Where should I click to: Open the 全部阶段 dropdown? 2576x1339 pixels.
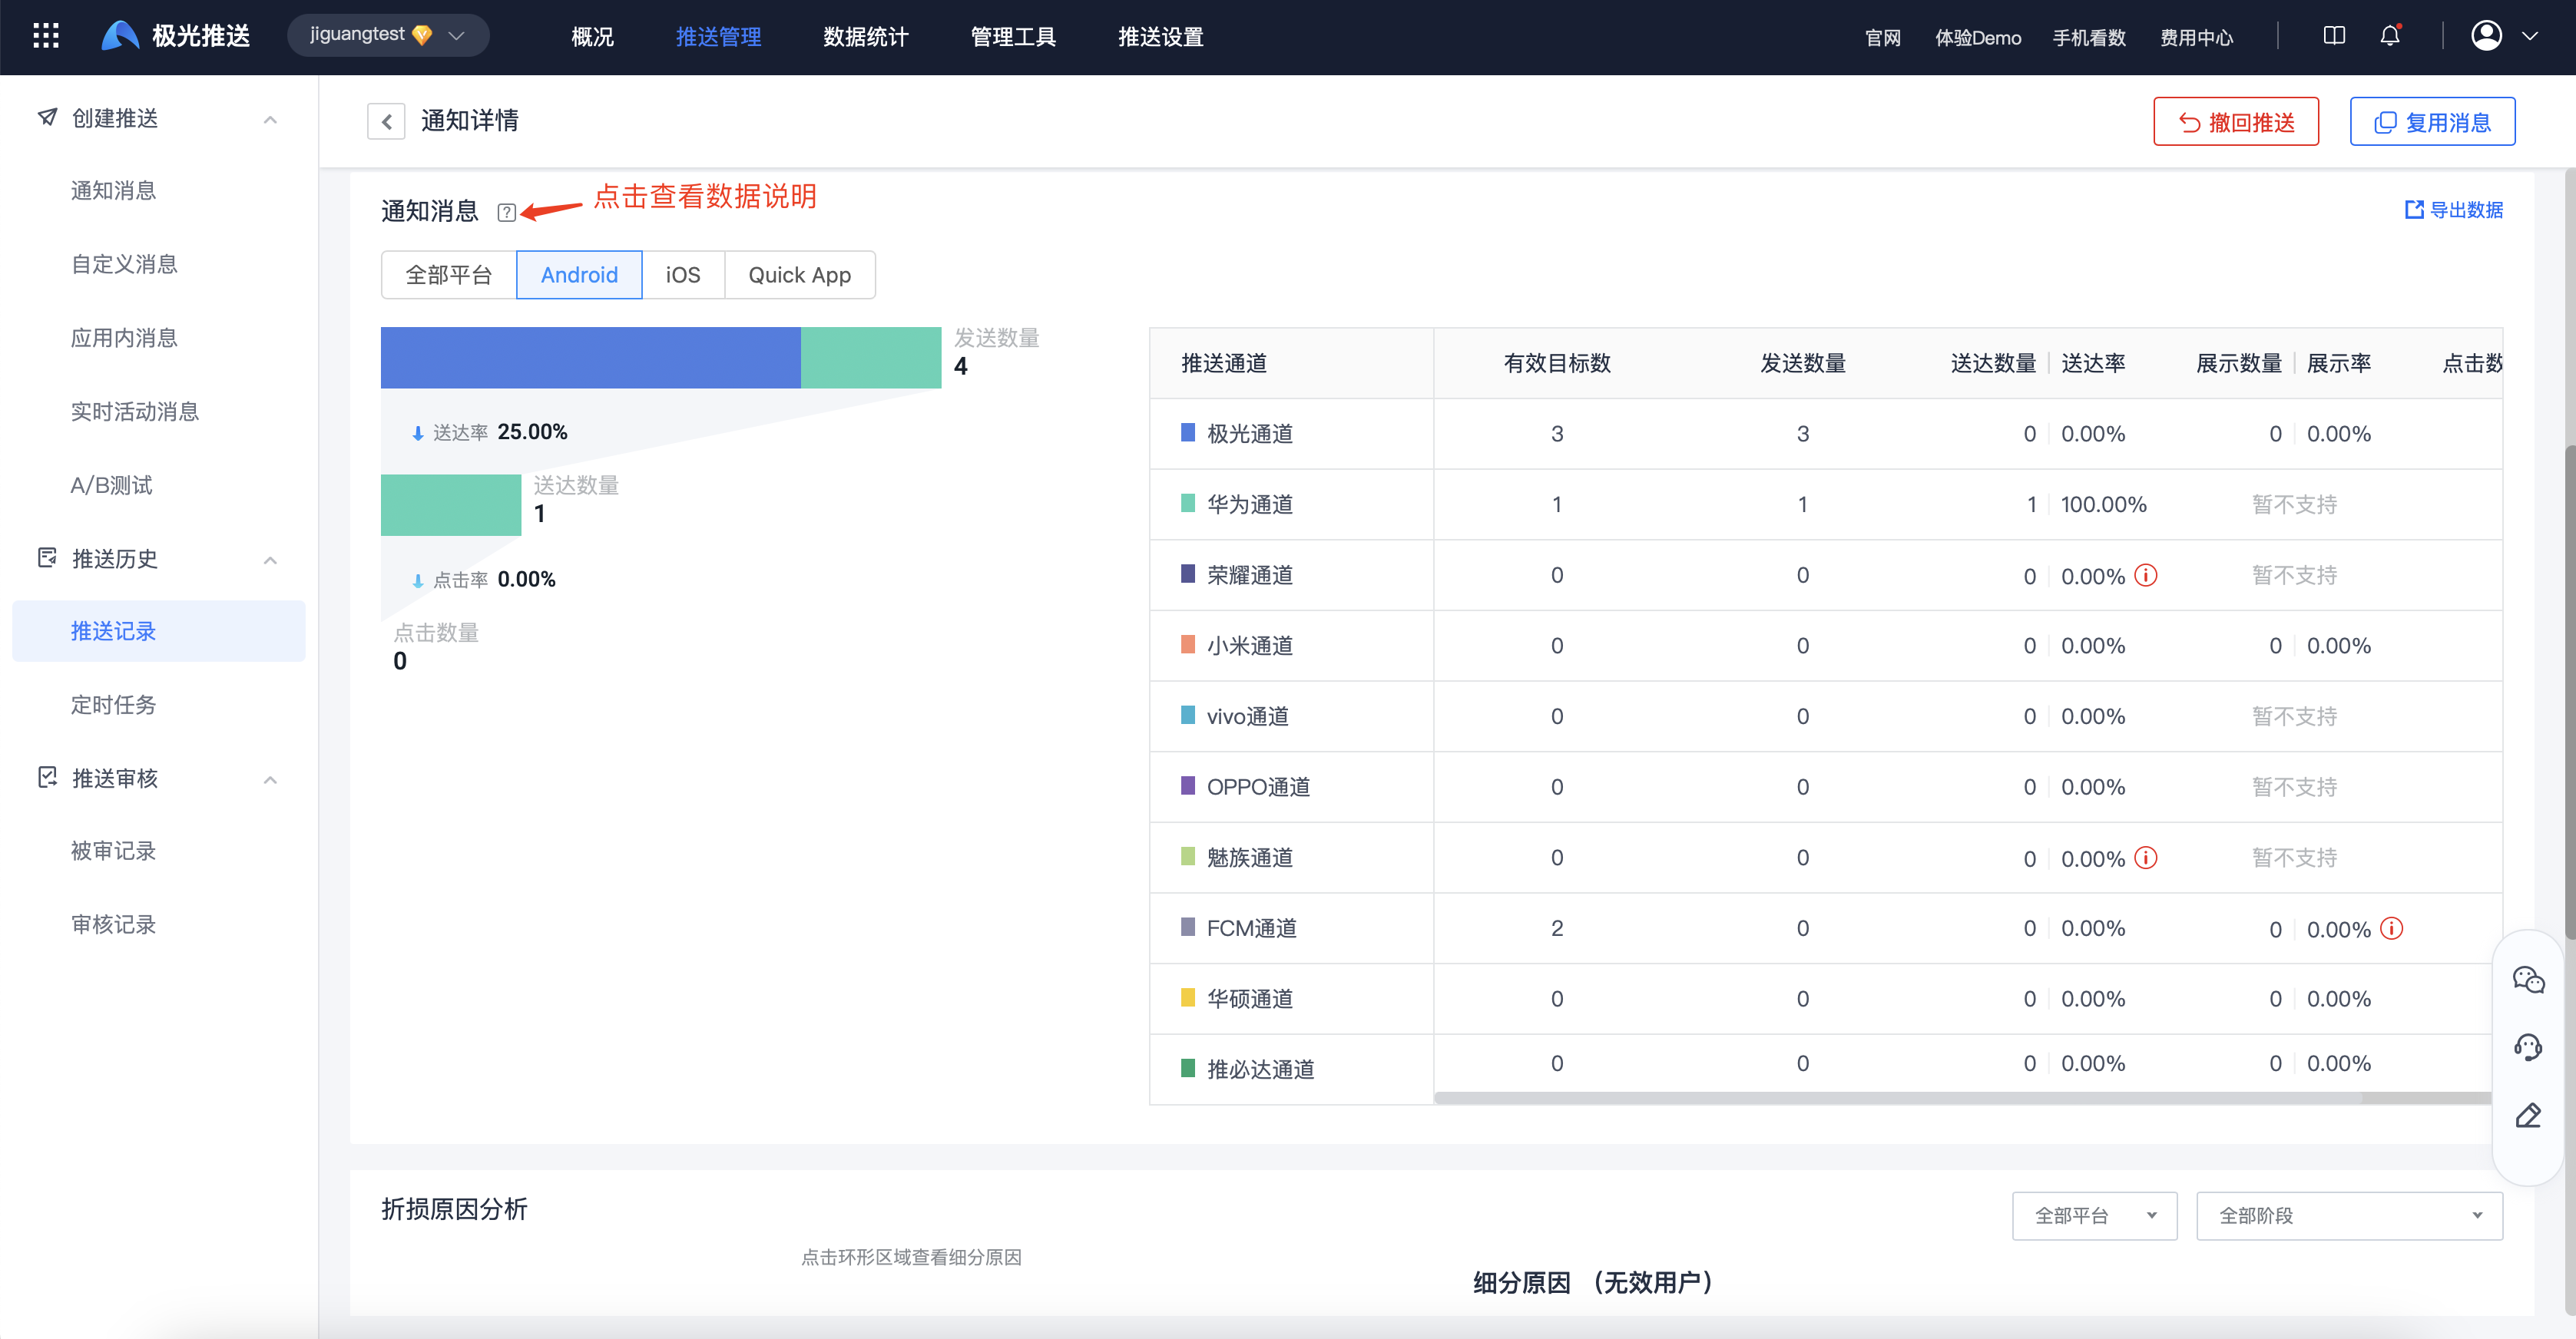pos(2349,1215)
